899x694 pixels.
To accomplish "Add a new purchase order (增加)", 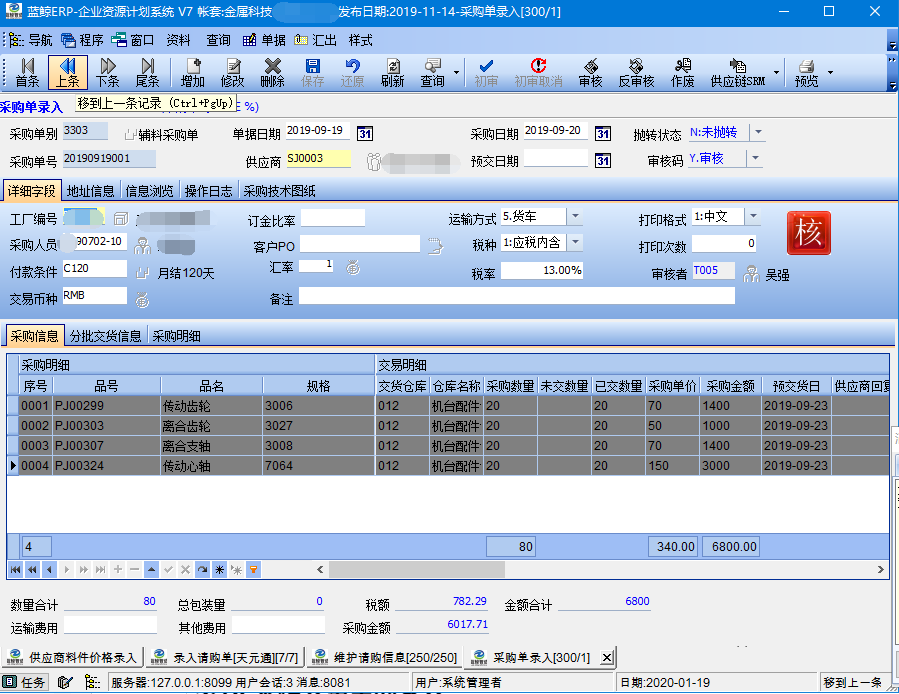I will tap(193, 72).
